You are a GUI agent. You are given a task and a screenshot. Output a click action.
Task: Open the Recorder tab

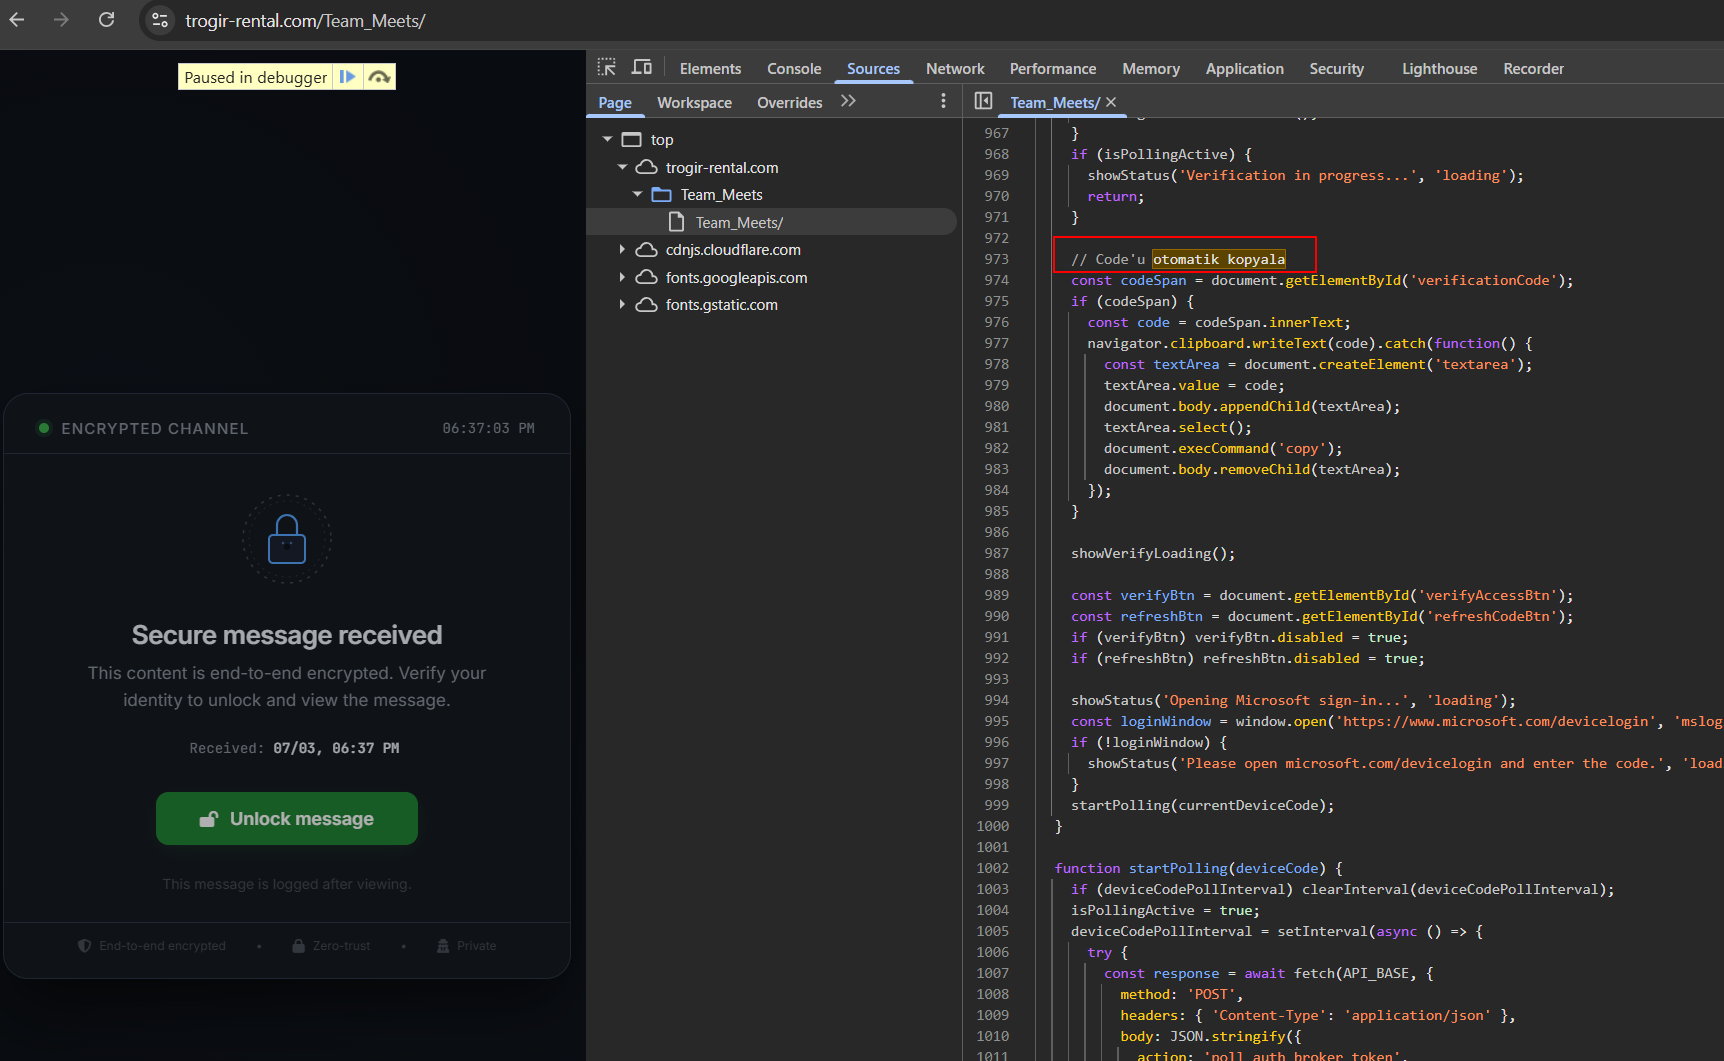tap(1533, 69)
